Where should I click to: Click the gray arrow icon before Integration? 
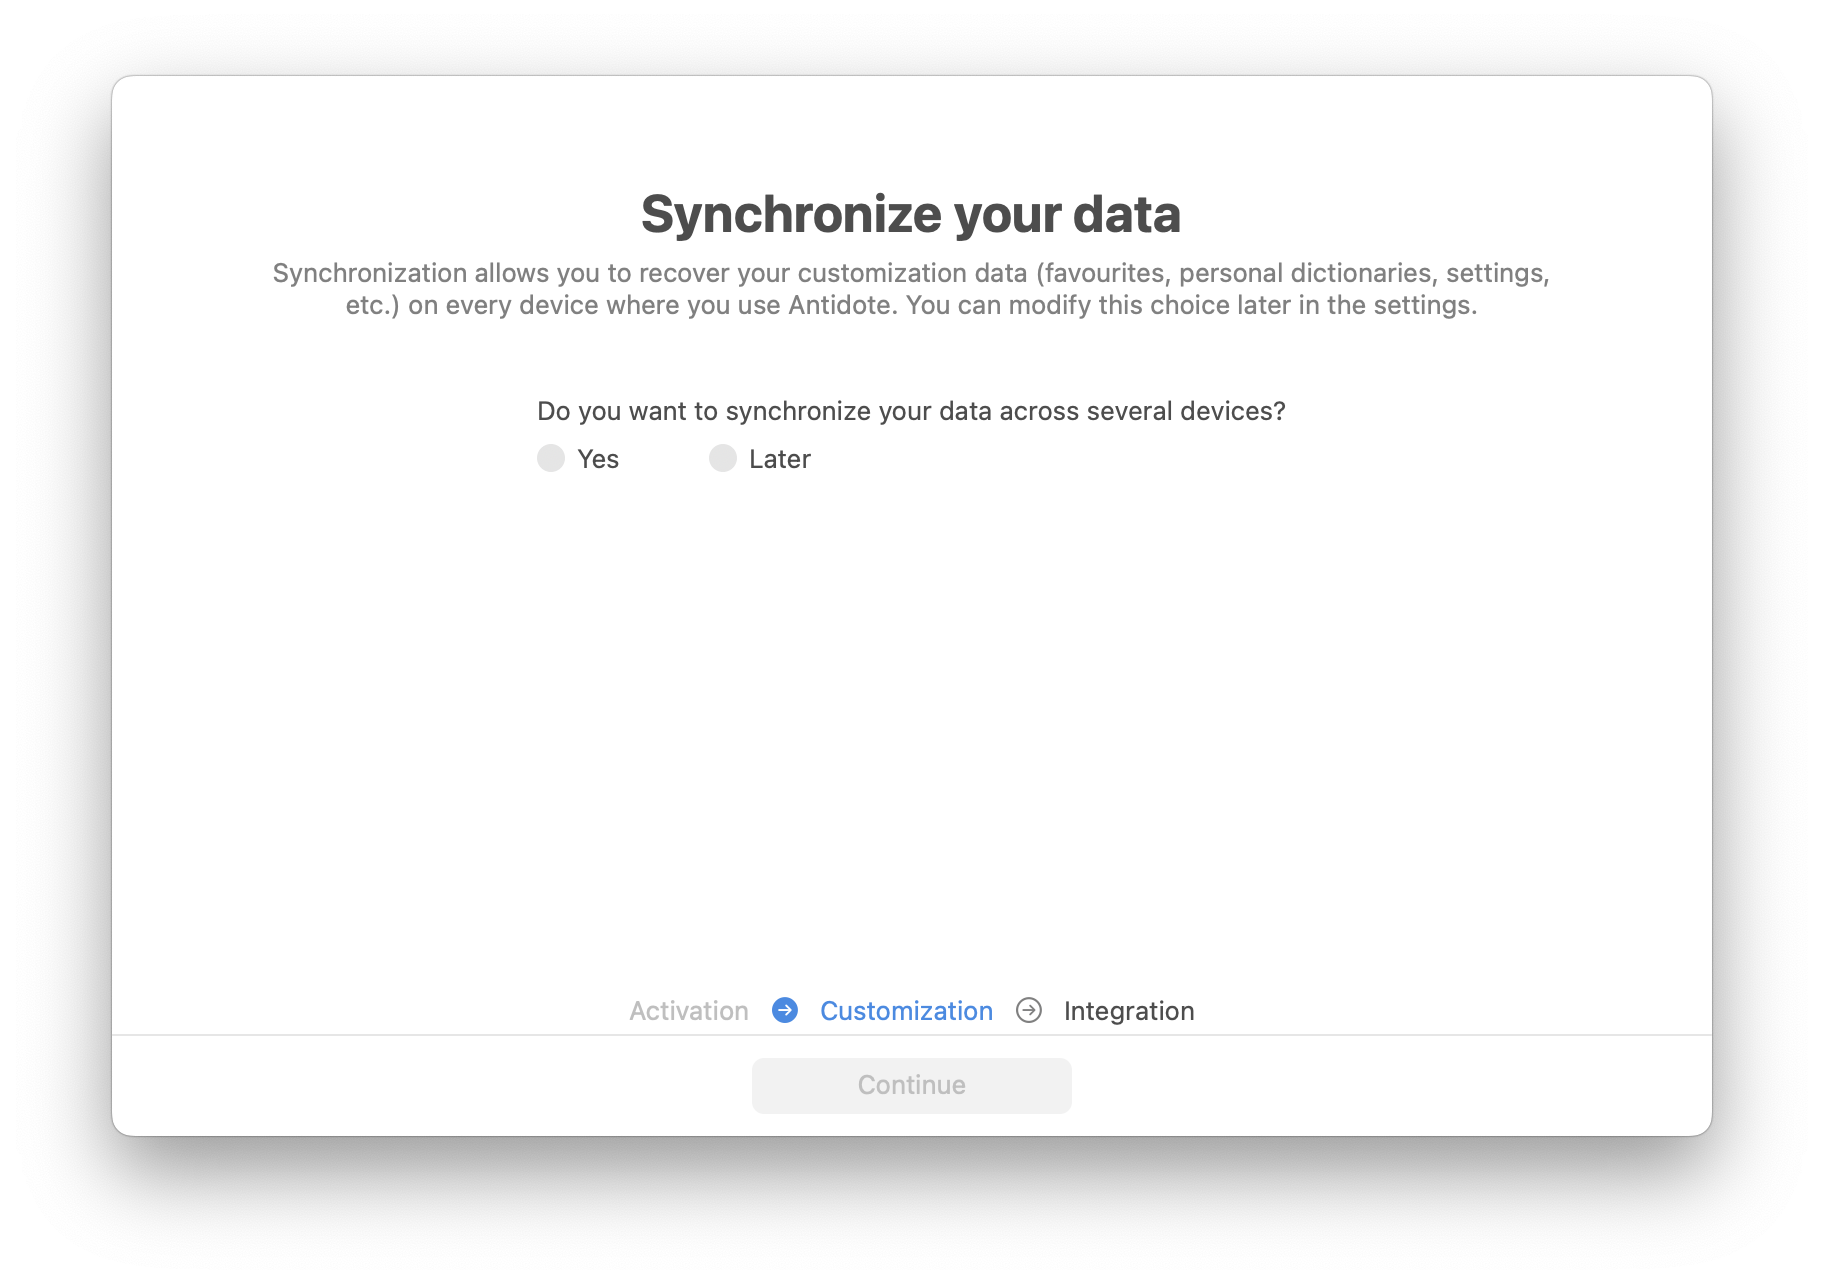click(1029, 1010)
